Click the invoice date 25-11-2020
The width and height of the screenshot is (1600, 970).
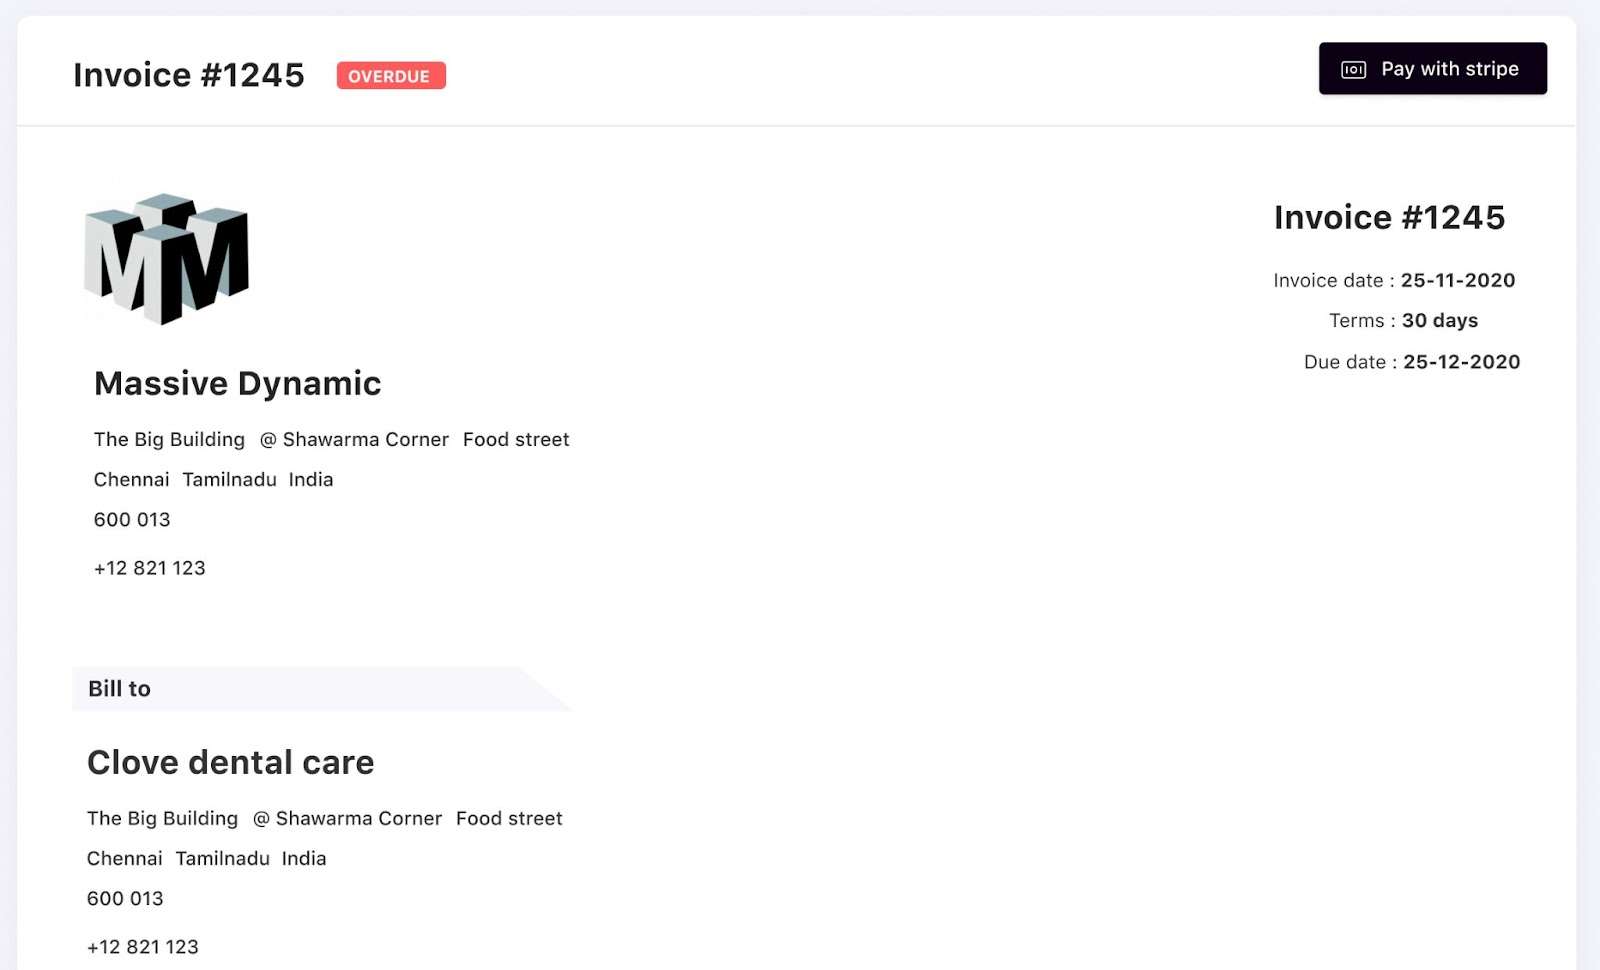pyautogui.click(x=1457, y=281)
